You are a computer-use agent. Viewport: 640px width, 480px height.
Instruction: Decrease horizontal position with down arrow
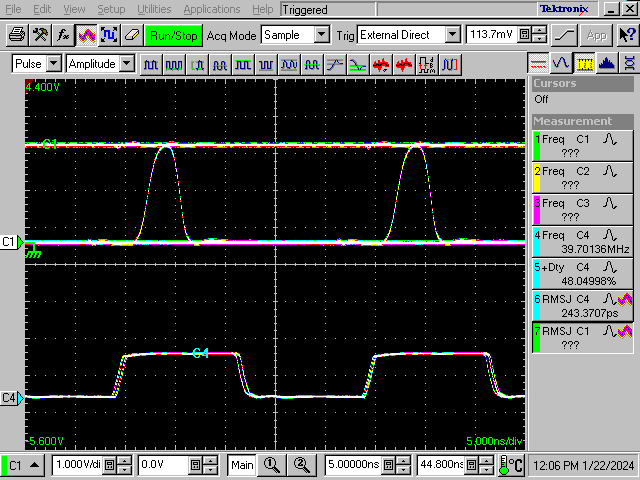[487, 469]
